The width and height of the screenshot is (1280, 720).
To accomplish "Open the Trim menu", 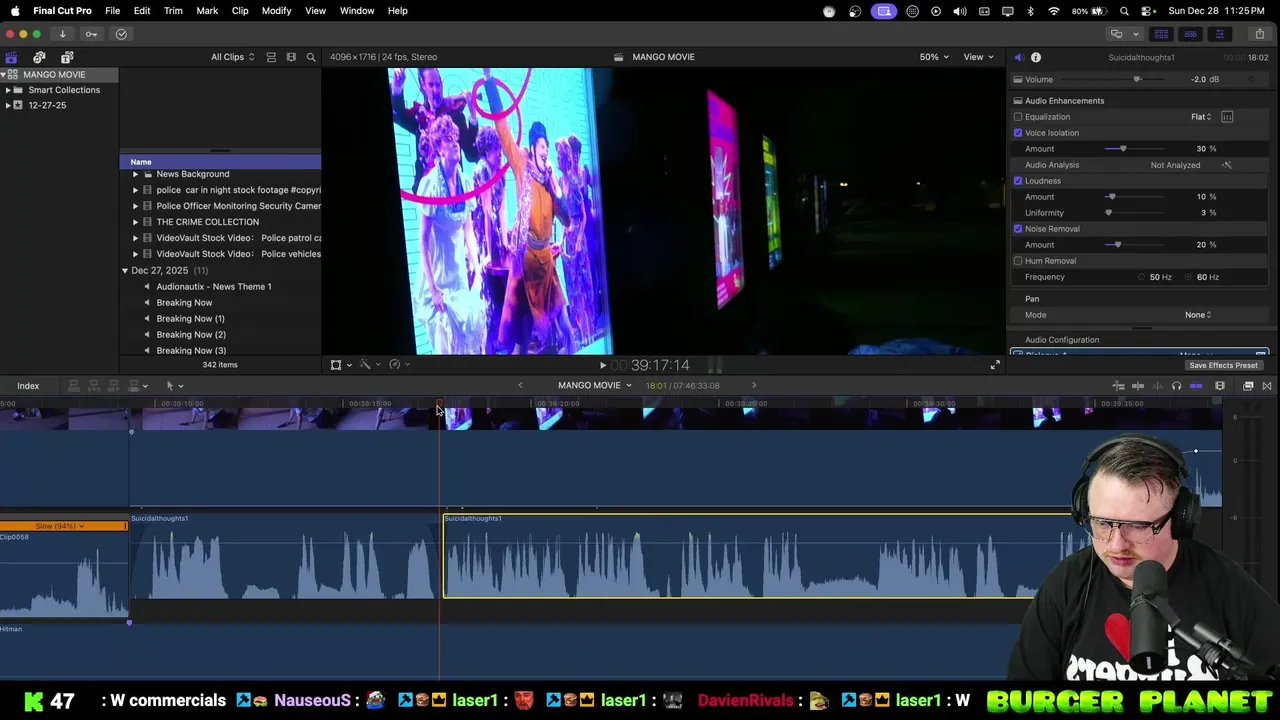I will tap(173, 11).
